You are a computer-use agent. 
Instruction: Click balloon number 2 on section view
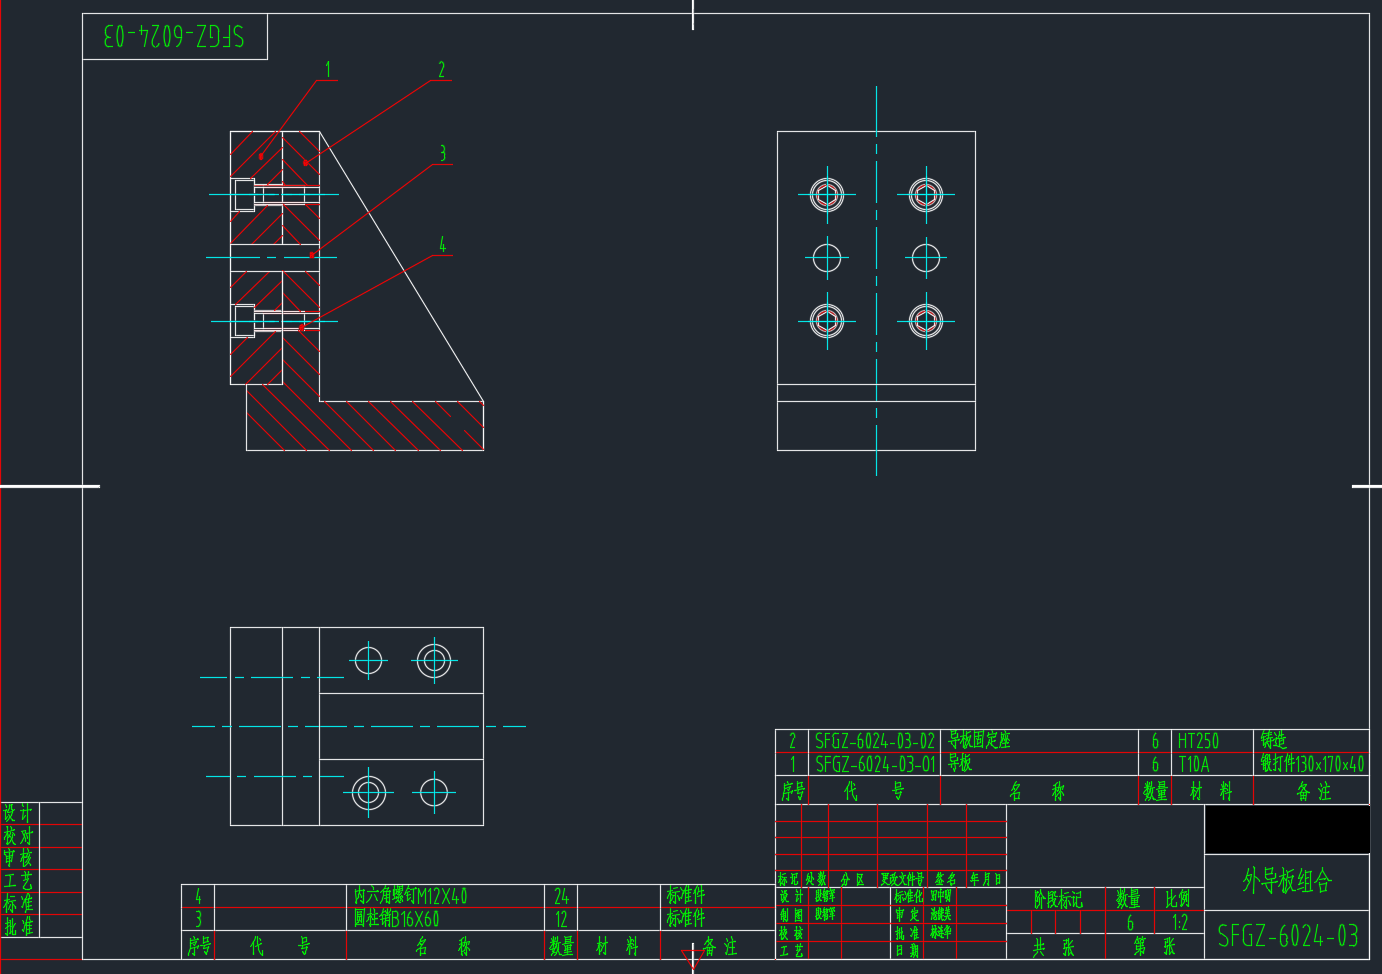coord(441,70)
